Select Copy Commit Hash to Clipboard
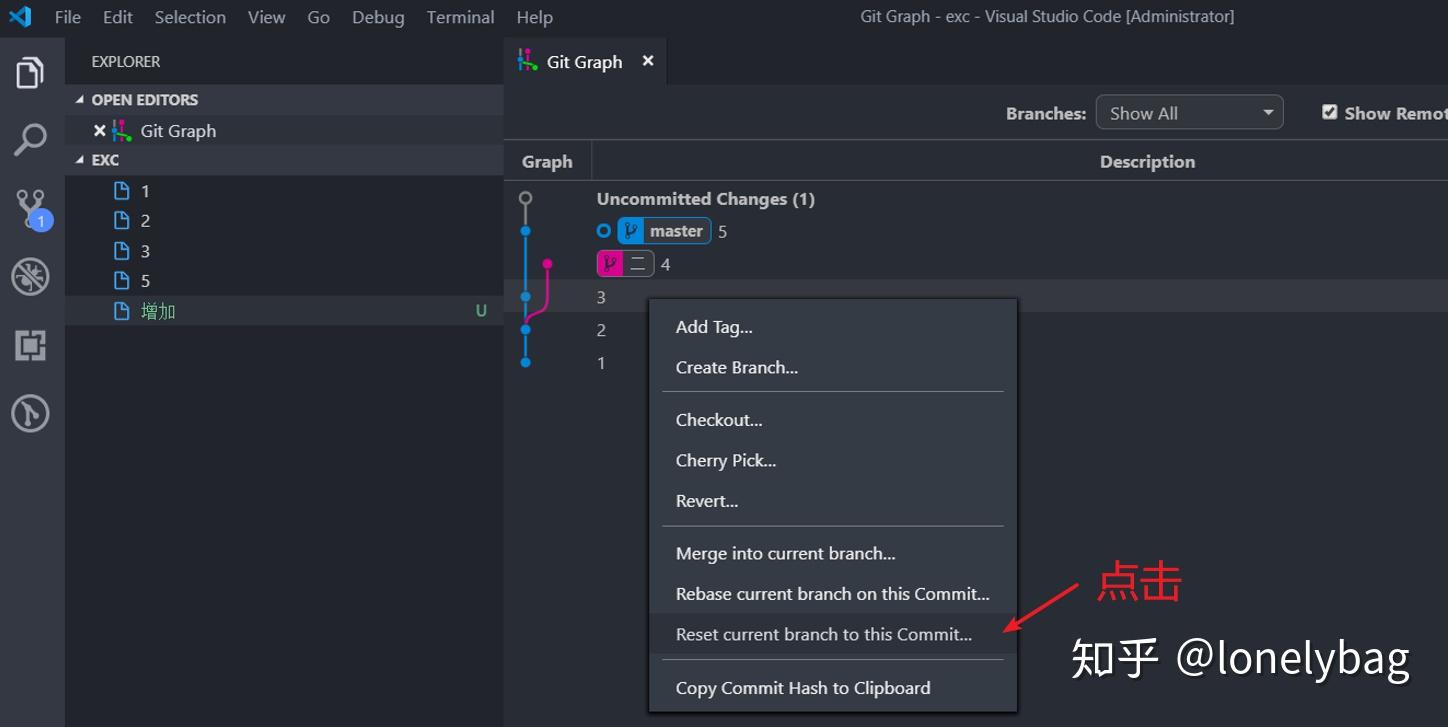Image resolution: width=1449 pixels, height=727 pixels. (833, 687)
